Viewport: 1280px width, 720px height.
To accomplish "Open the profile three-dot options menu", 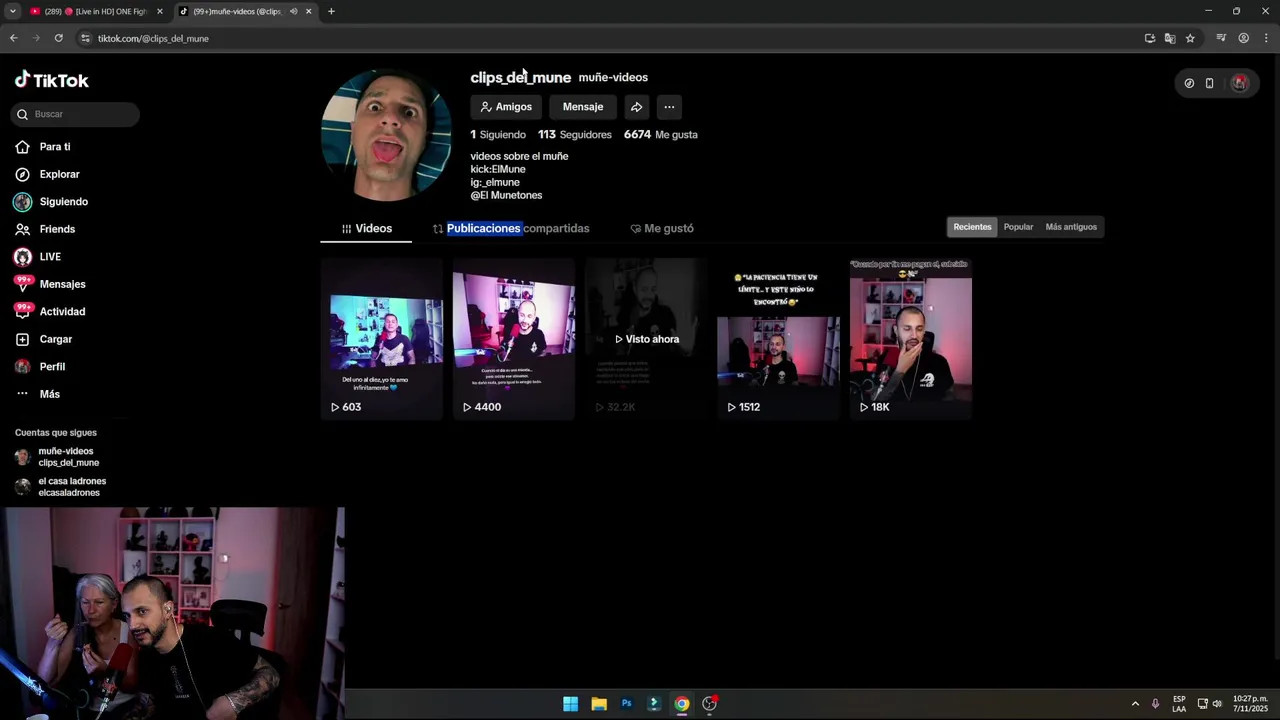I will tap(669, 107).
